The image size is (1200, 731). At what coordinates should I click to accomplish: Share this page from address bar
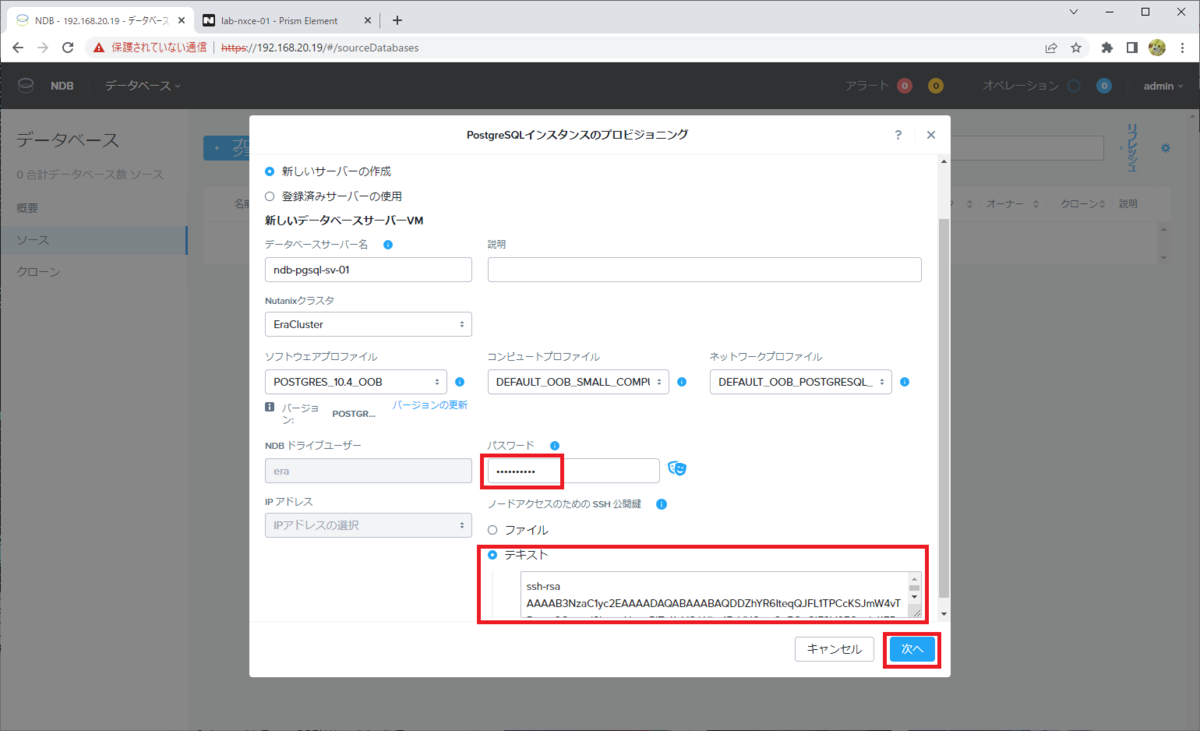coord(1051,47)
